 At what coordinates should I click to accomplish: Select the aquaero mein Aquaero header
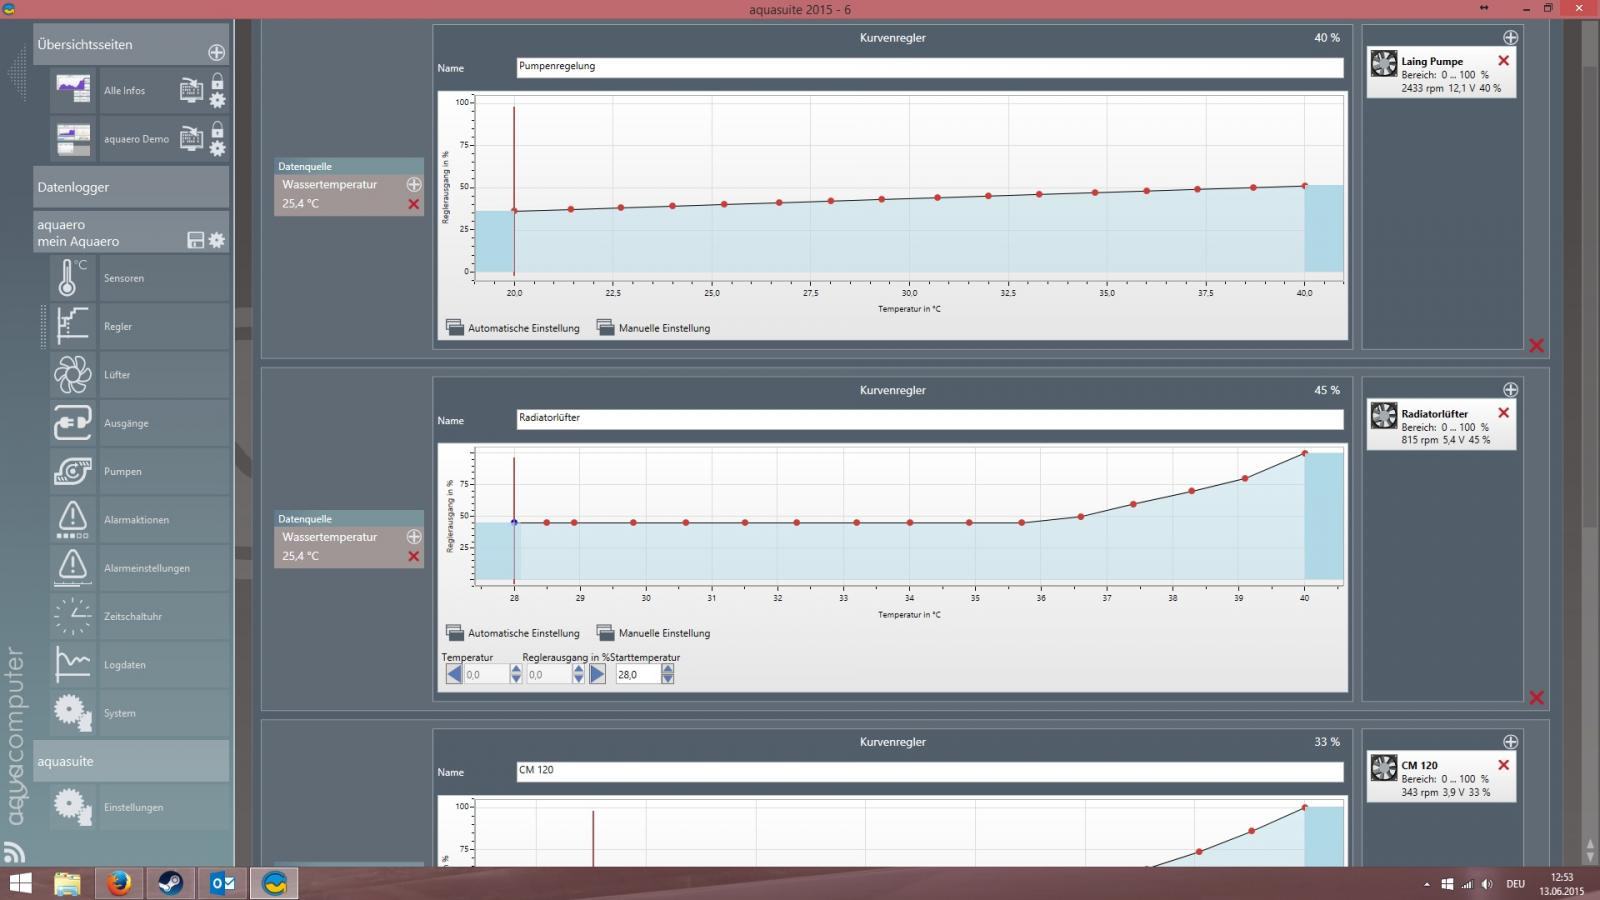coord(131,232)
